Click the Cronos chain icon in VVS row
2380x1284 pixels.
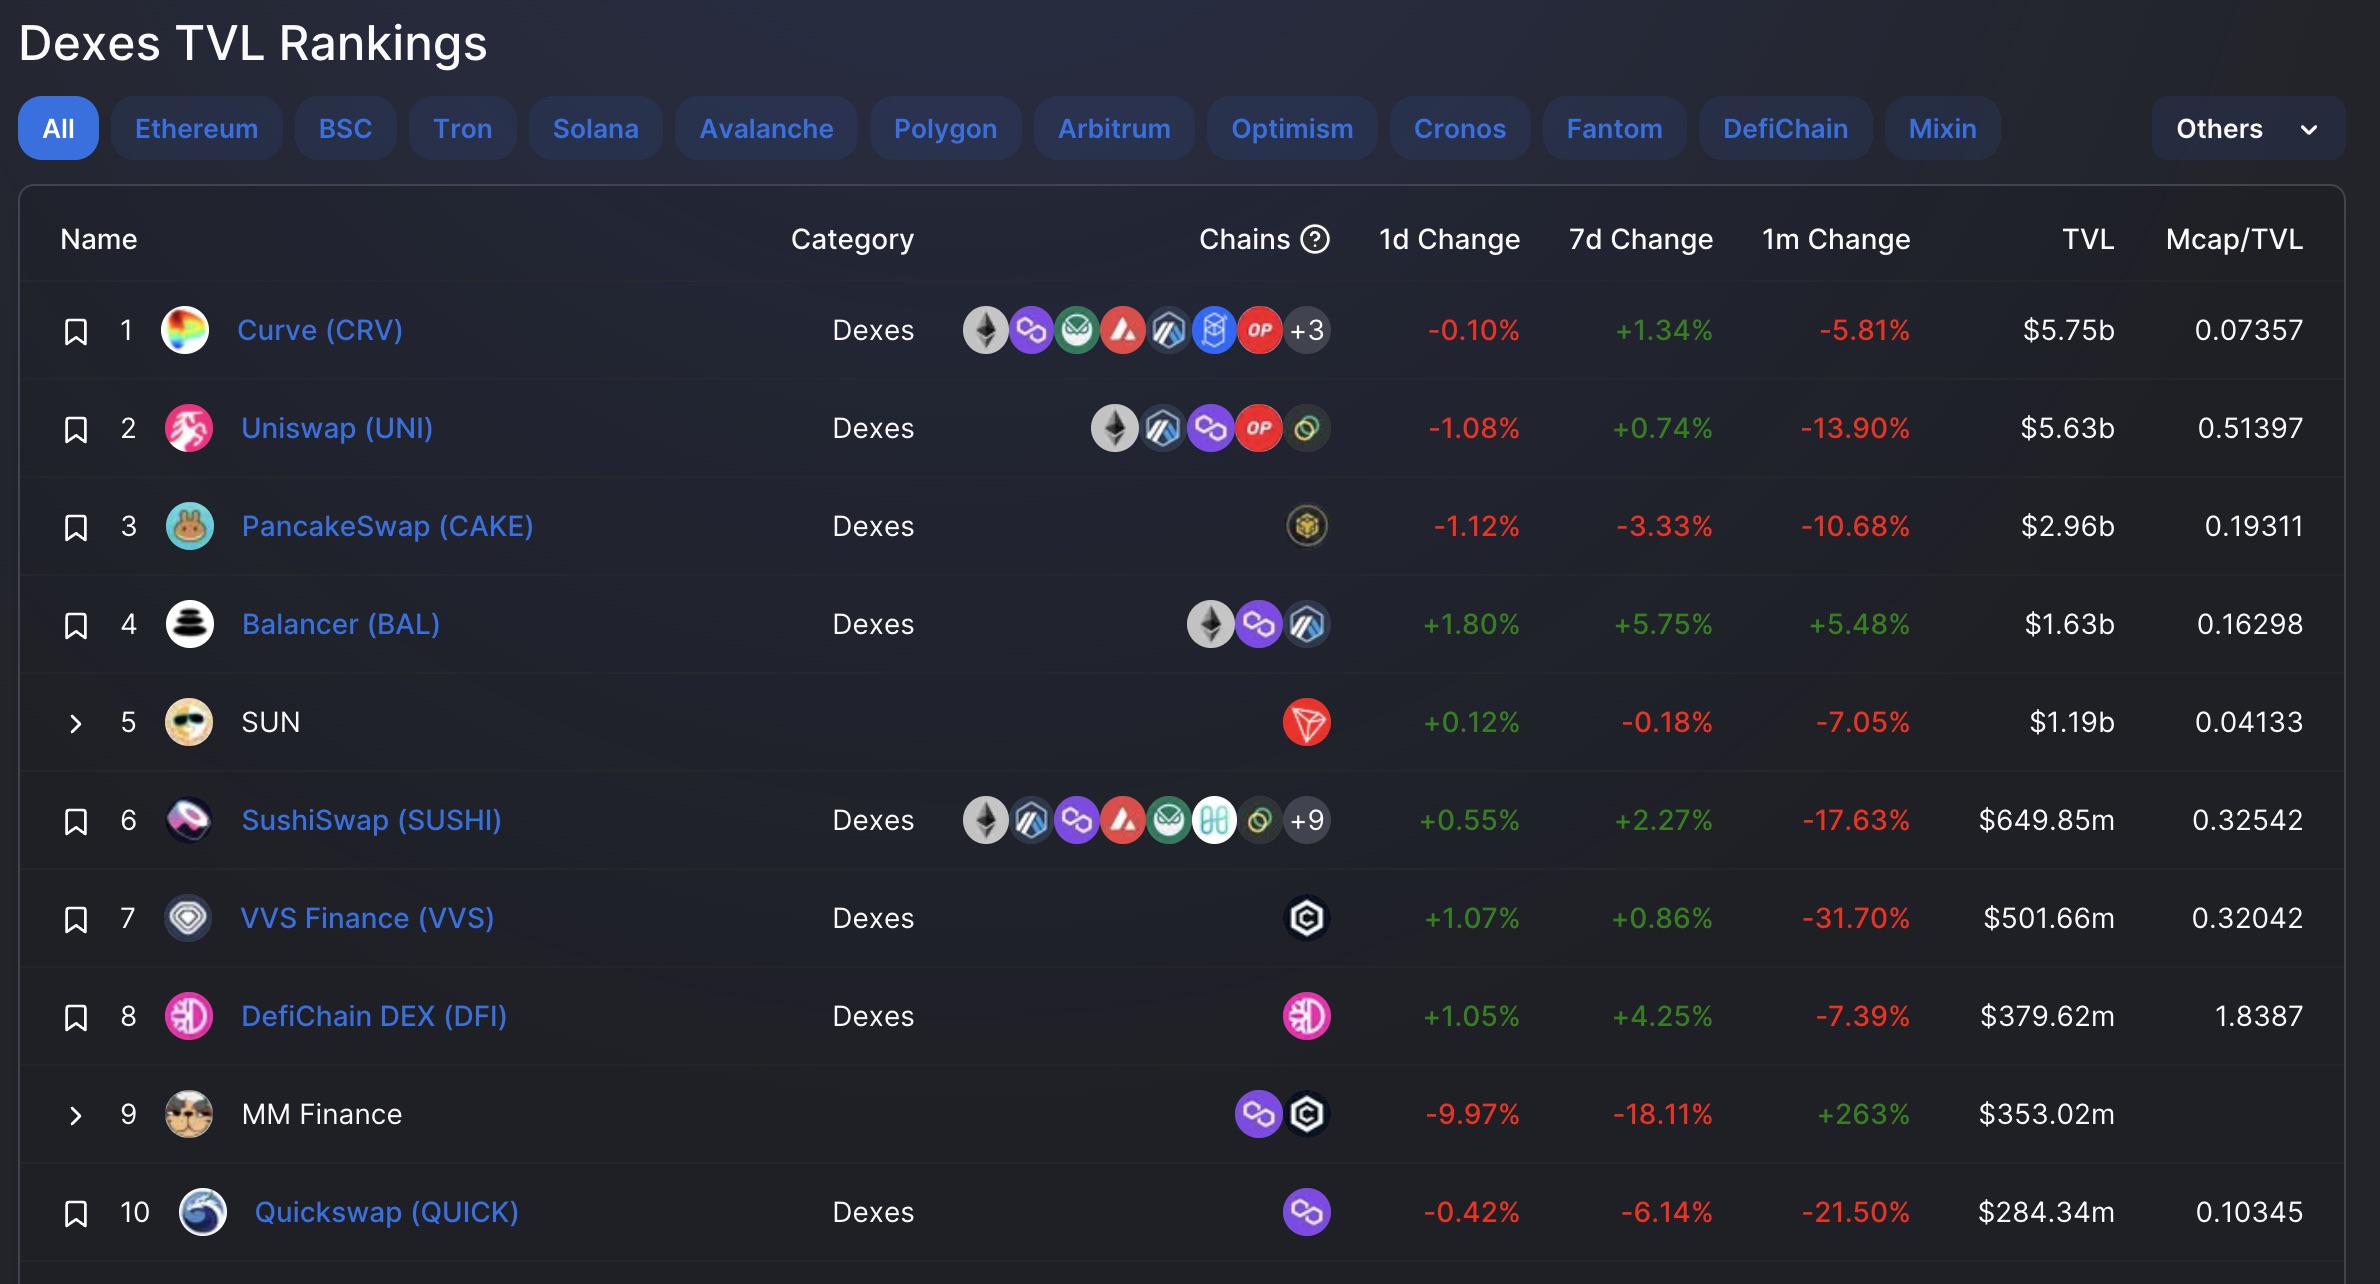1307,918
